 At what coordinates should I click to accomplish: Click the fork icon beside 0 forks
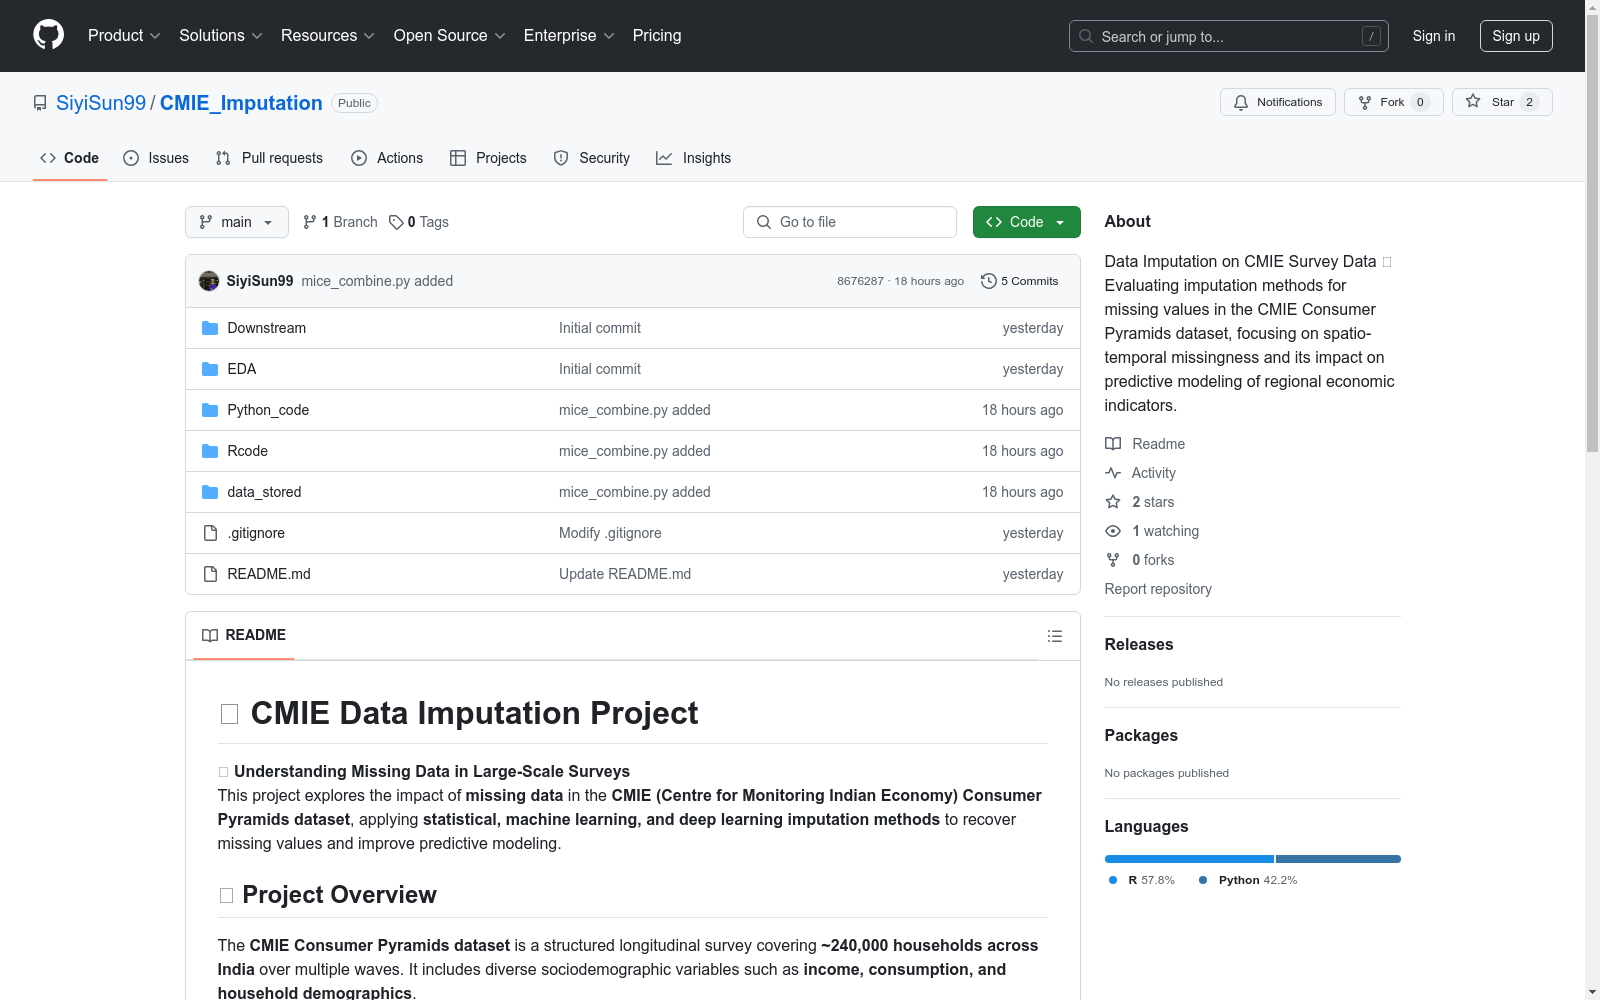click(1113, 560)
